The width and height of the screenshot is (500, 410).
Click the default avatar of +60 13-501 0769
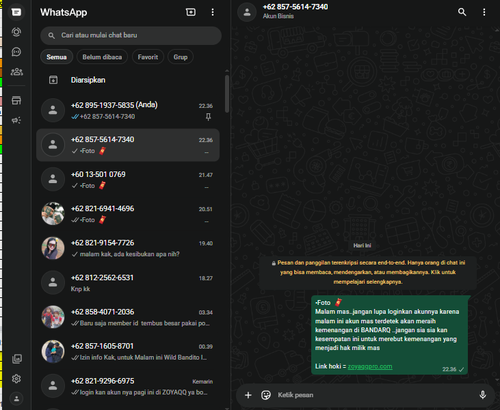pos(53,179)
